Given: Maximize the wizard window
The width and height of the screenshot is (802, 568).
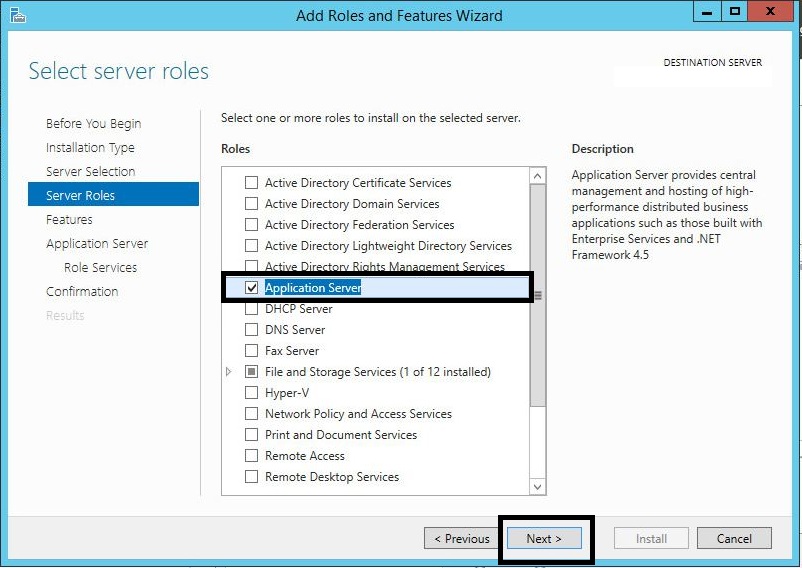Looking at the screenshot, I should click(x=735, y=13).
